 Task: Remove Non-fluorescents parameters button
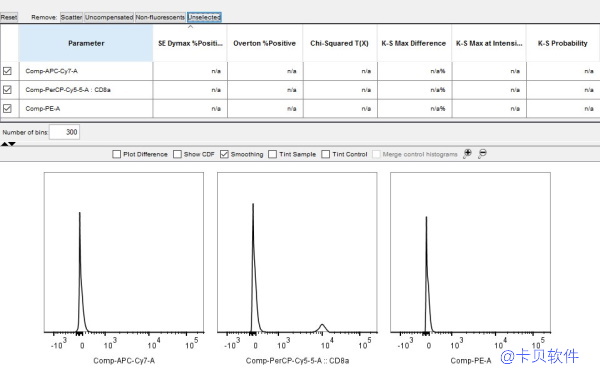point(160,17)
